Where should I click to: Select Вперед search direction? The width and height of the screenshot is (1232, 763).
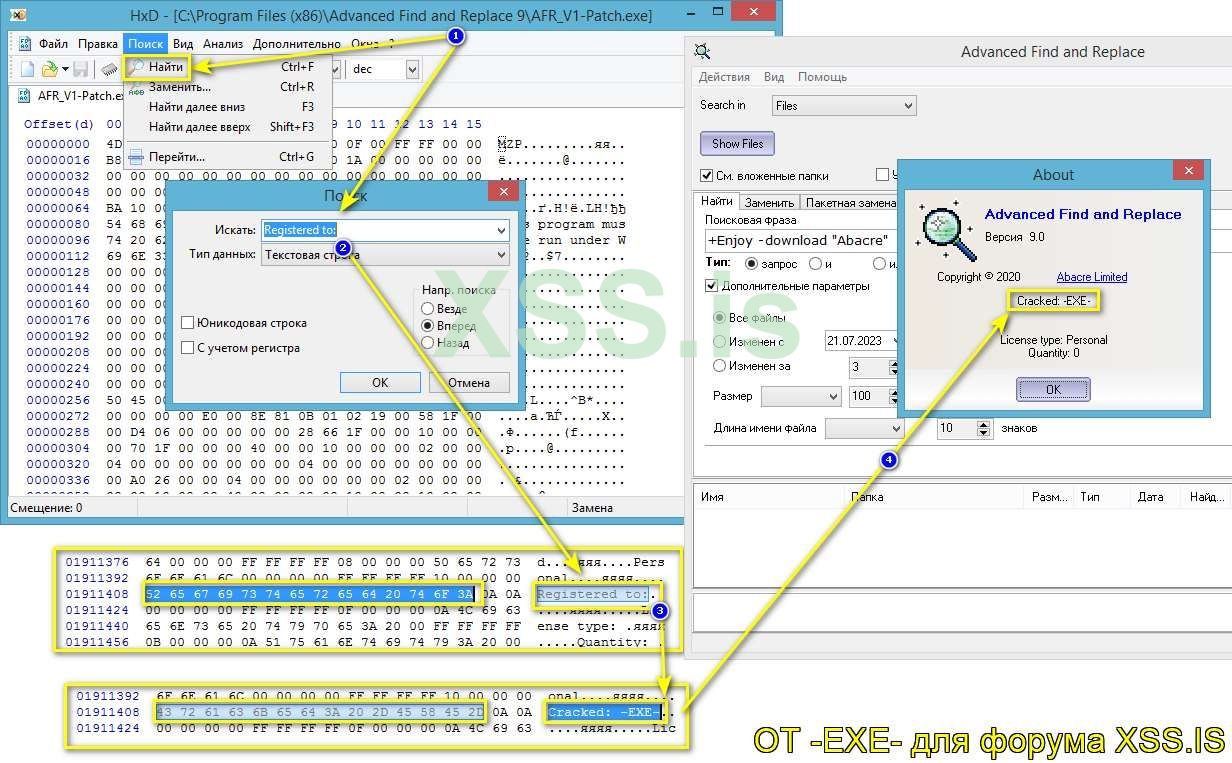[428, 326]
